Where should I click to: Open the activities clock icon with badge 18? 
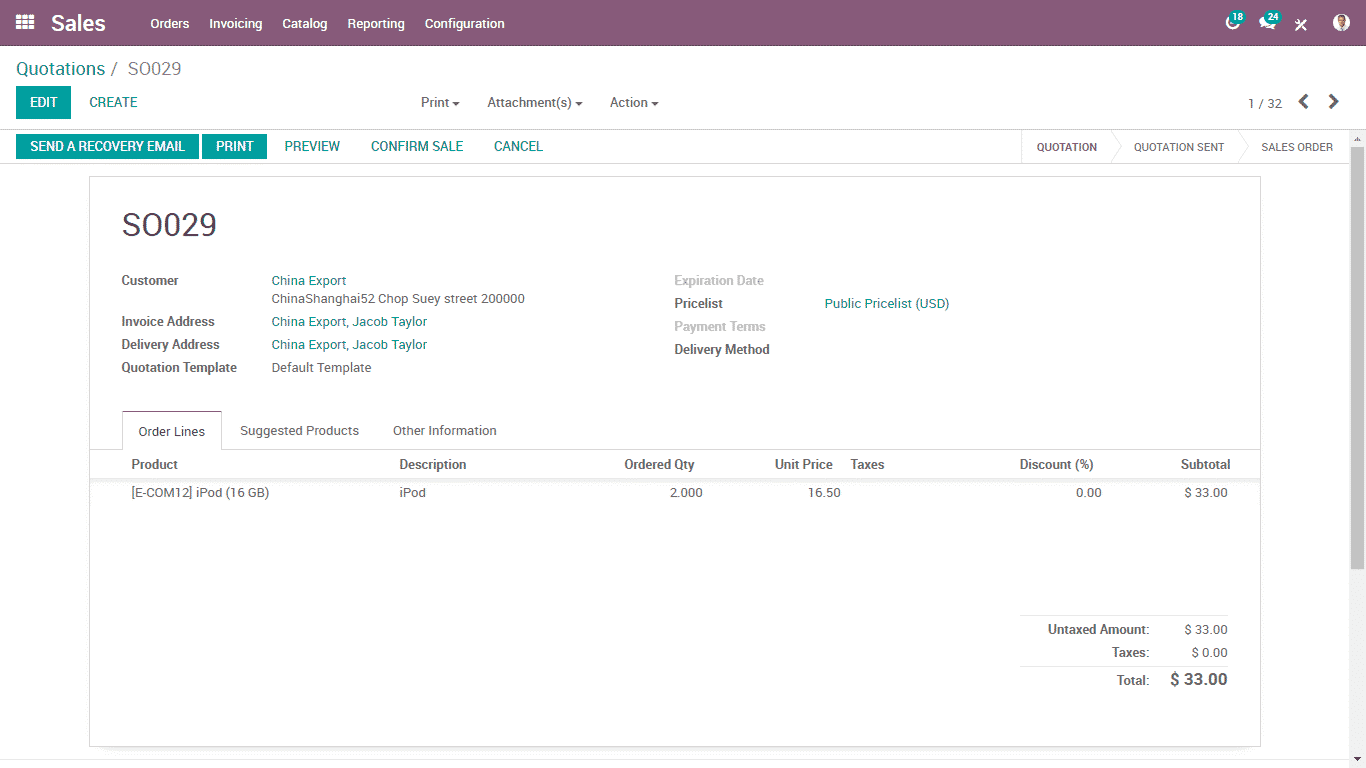click(x=1234, y=22)
